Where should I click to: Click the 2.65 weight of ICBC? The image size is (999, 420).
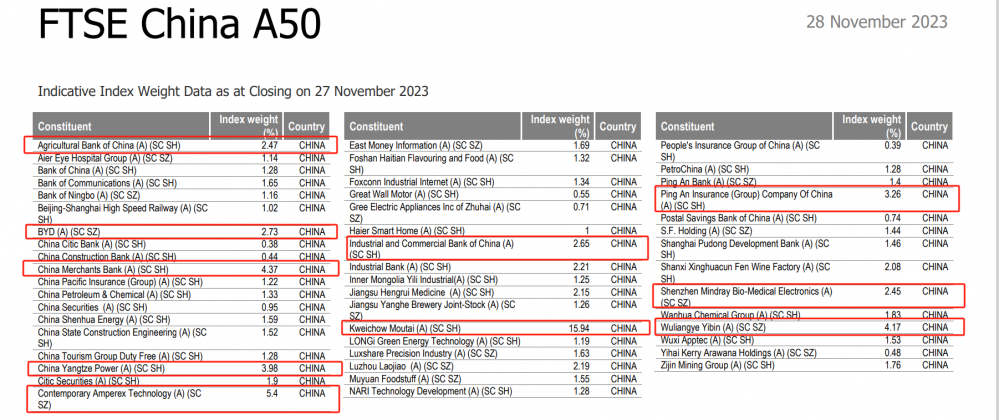click(x=579, y=243)
